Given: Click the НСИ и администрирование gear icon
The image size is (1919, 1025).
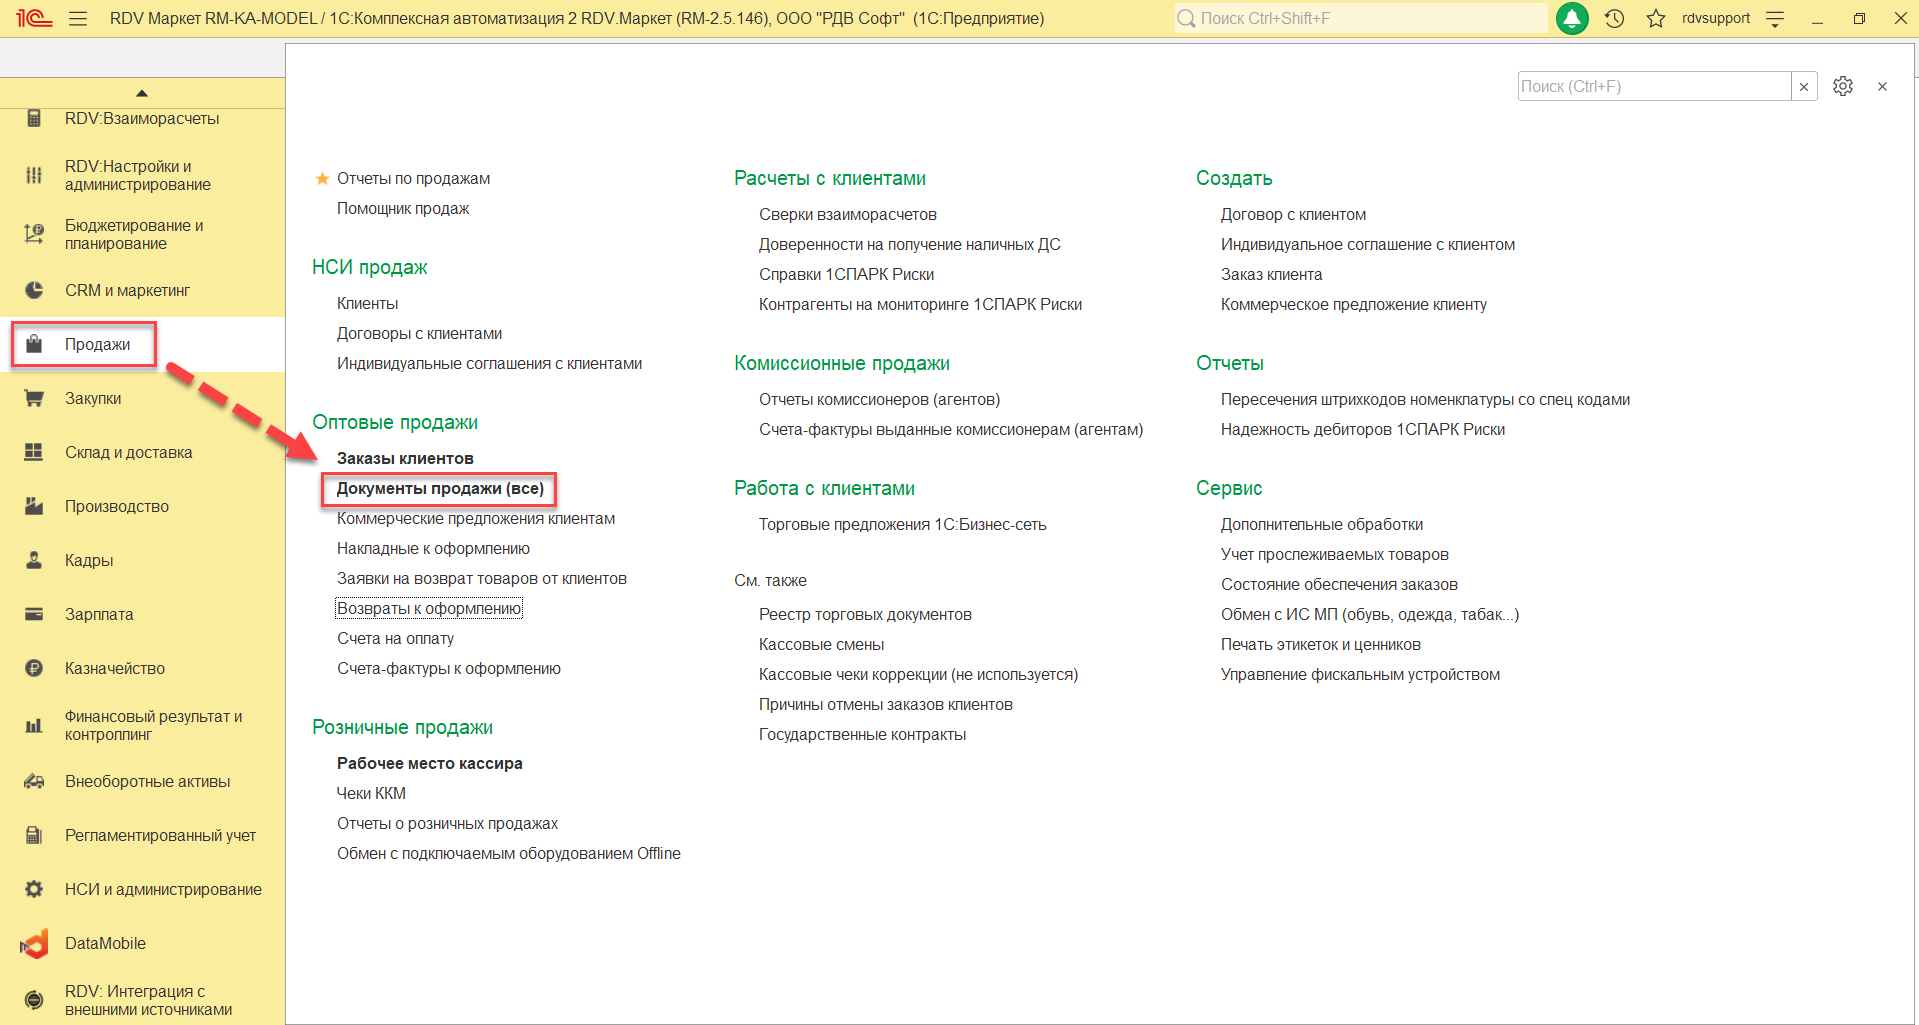Looking at the screenshot, I should point(34,889).
